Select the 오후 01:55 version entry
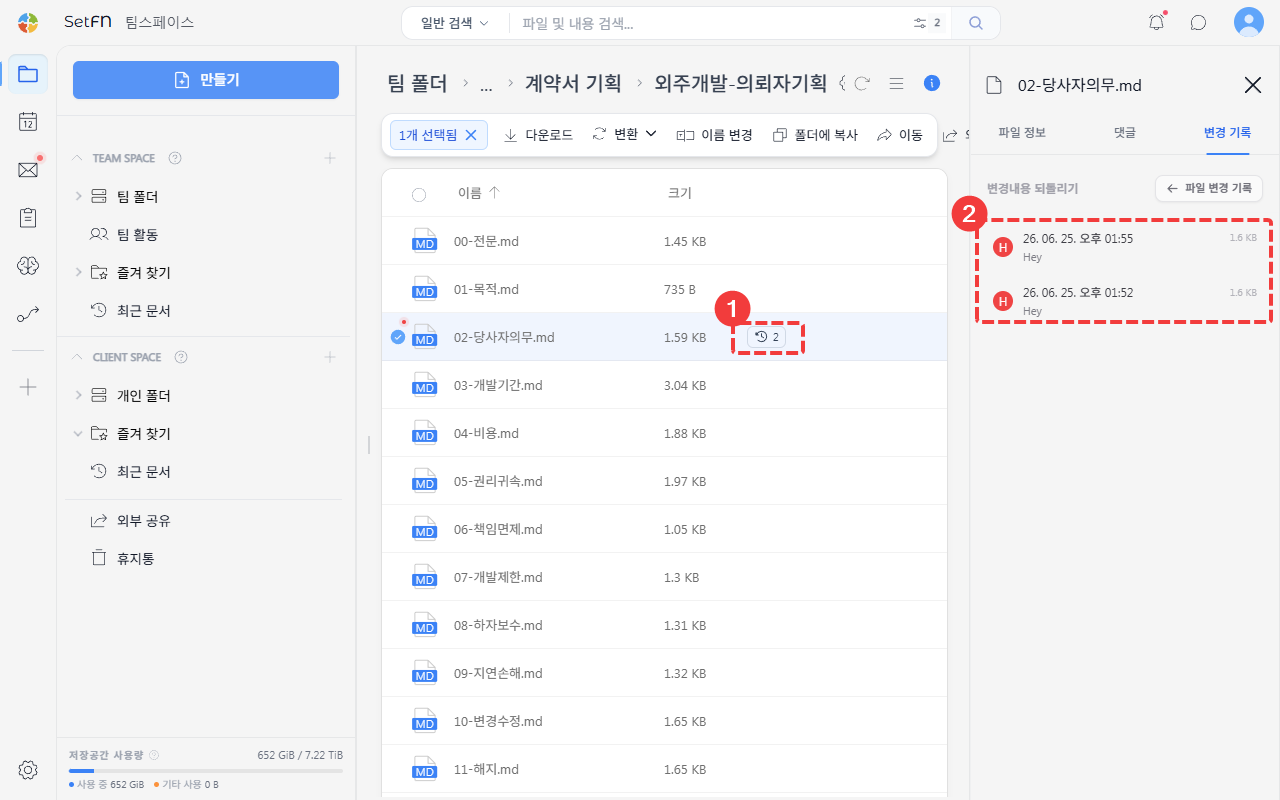 click(1124, 247)
